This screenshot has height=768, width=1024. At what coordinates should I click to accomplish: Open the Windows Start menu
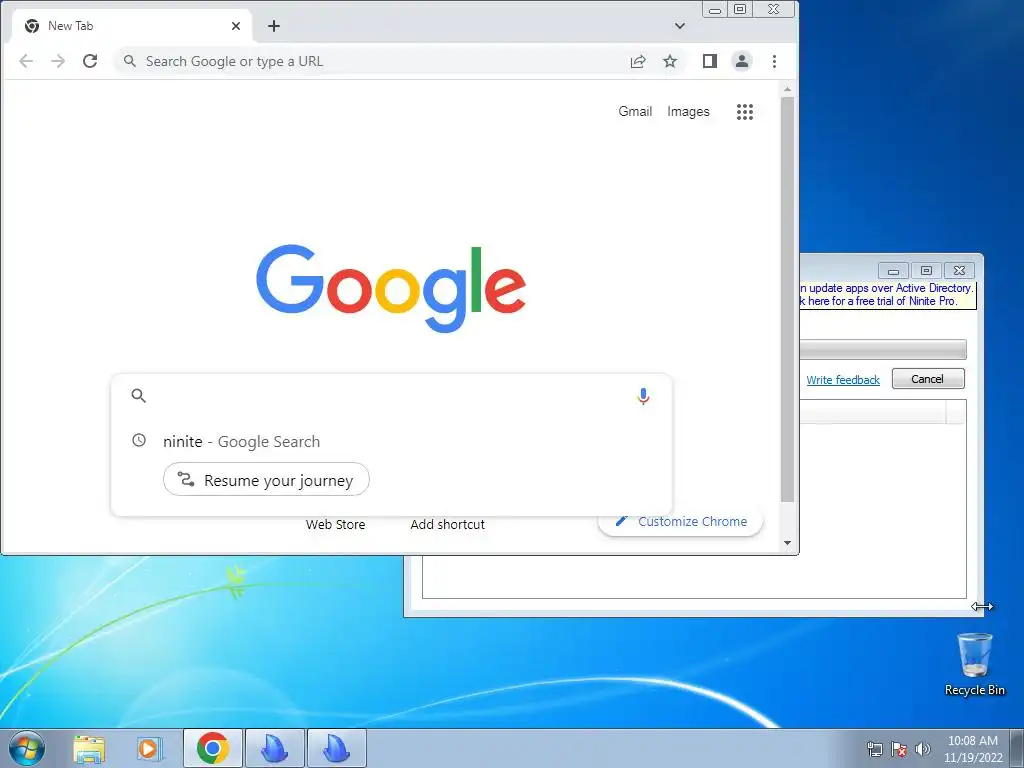(27, 749)
